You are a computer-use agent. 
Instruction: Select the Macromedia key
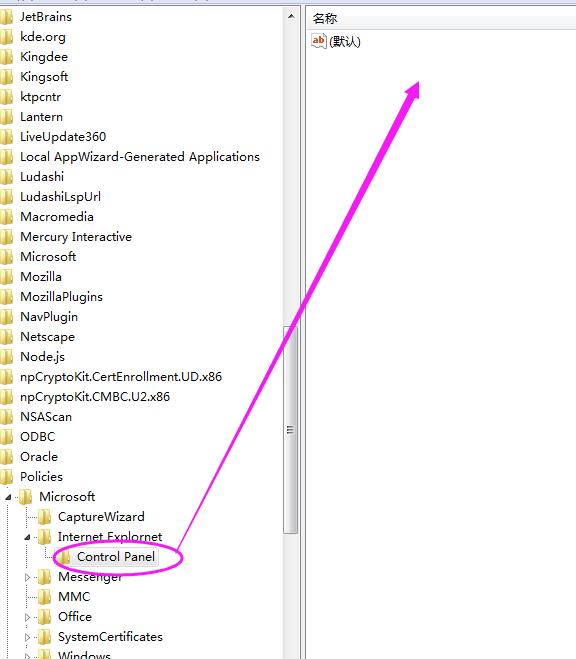(57, 217)
